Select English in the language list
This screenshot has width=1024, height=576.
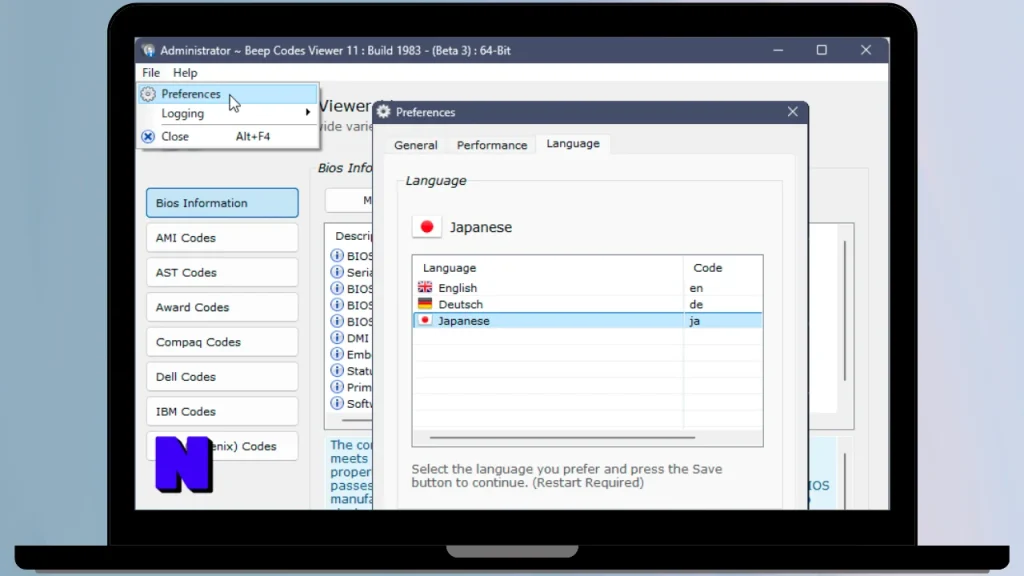coord(587,288)
